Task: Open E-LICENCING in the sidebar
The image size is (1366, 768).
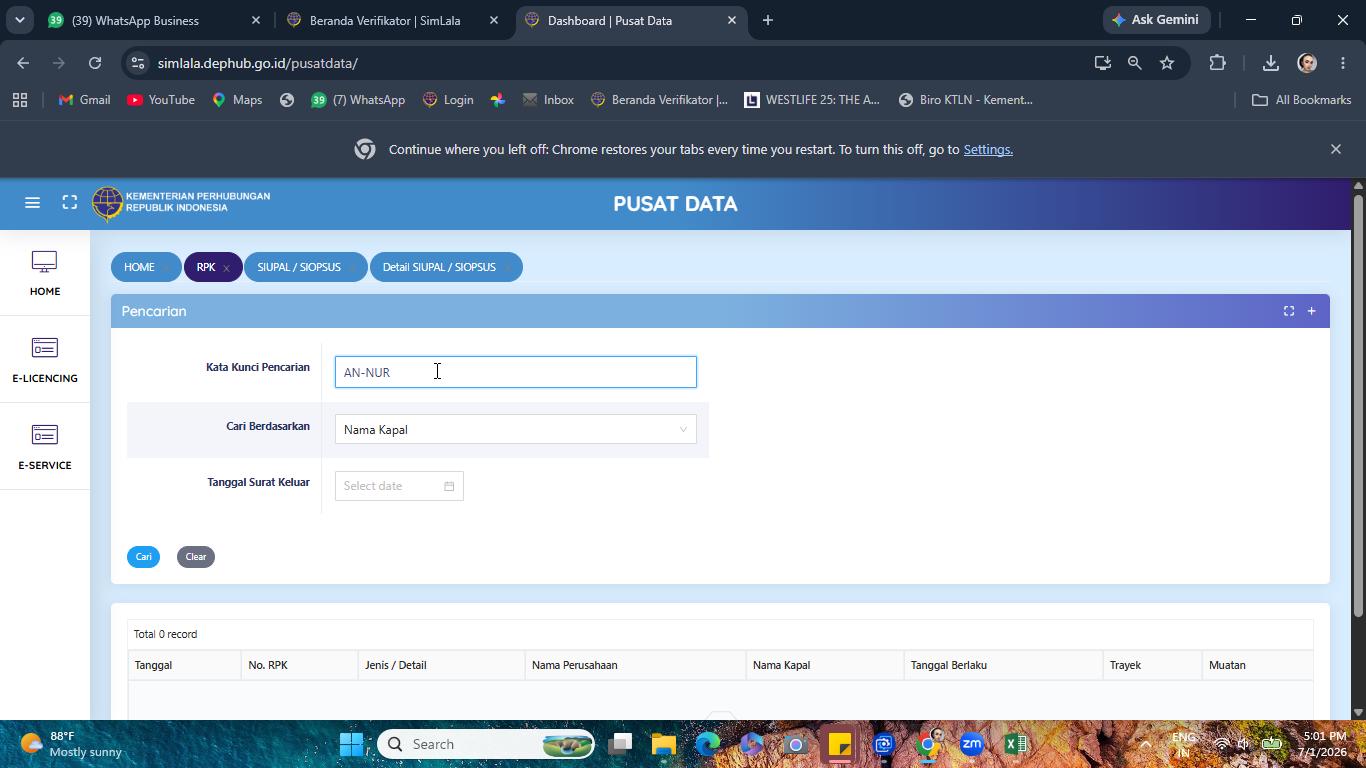Action: click(44, 360)
